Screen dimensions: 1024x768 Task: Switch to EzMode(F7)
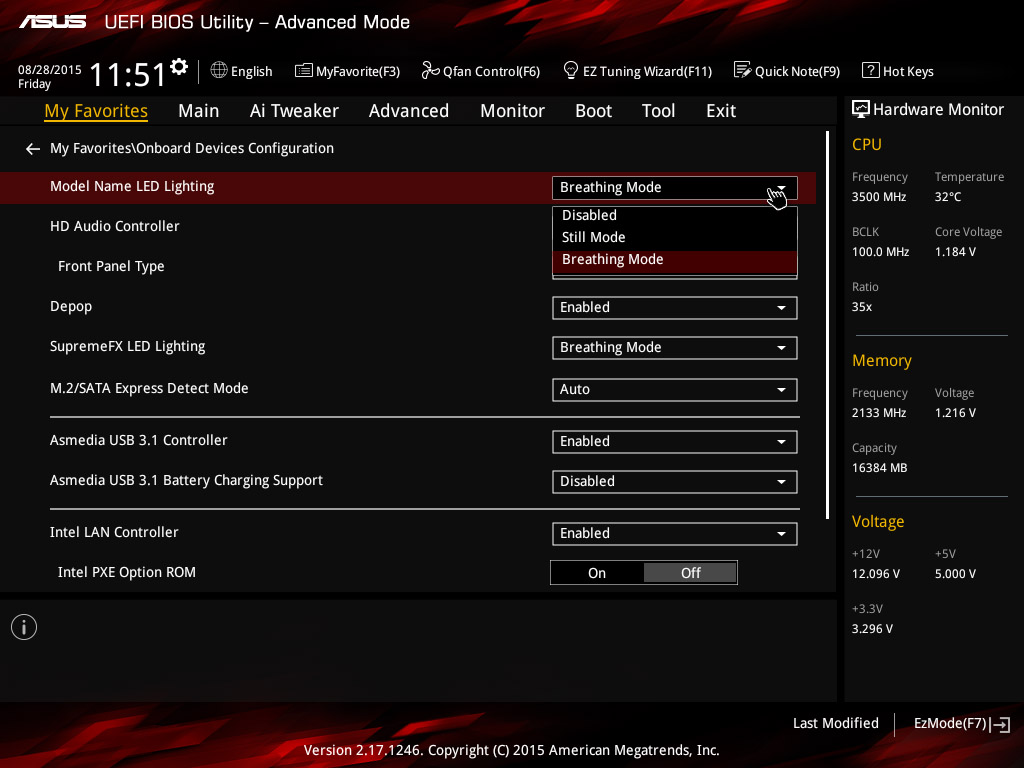coord(962,724)
